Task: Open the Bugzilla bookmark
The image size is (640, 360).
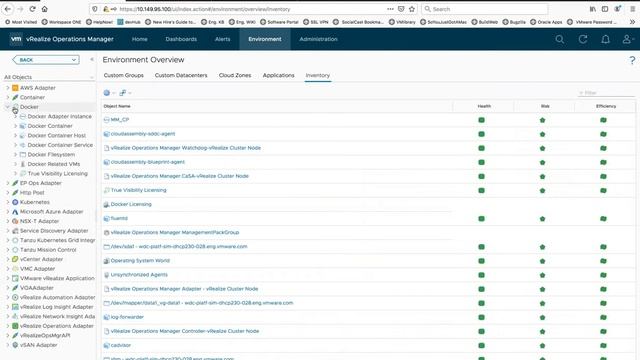Action: (514, 22)
